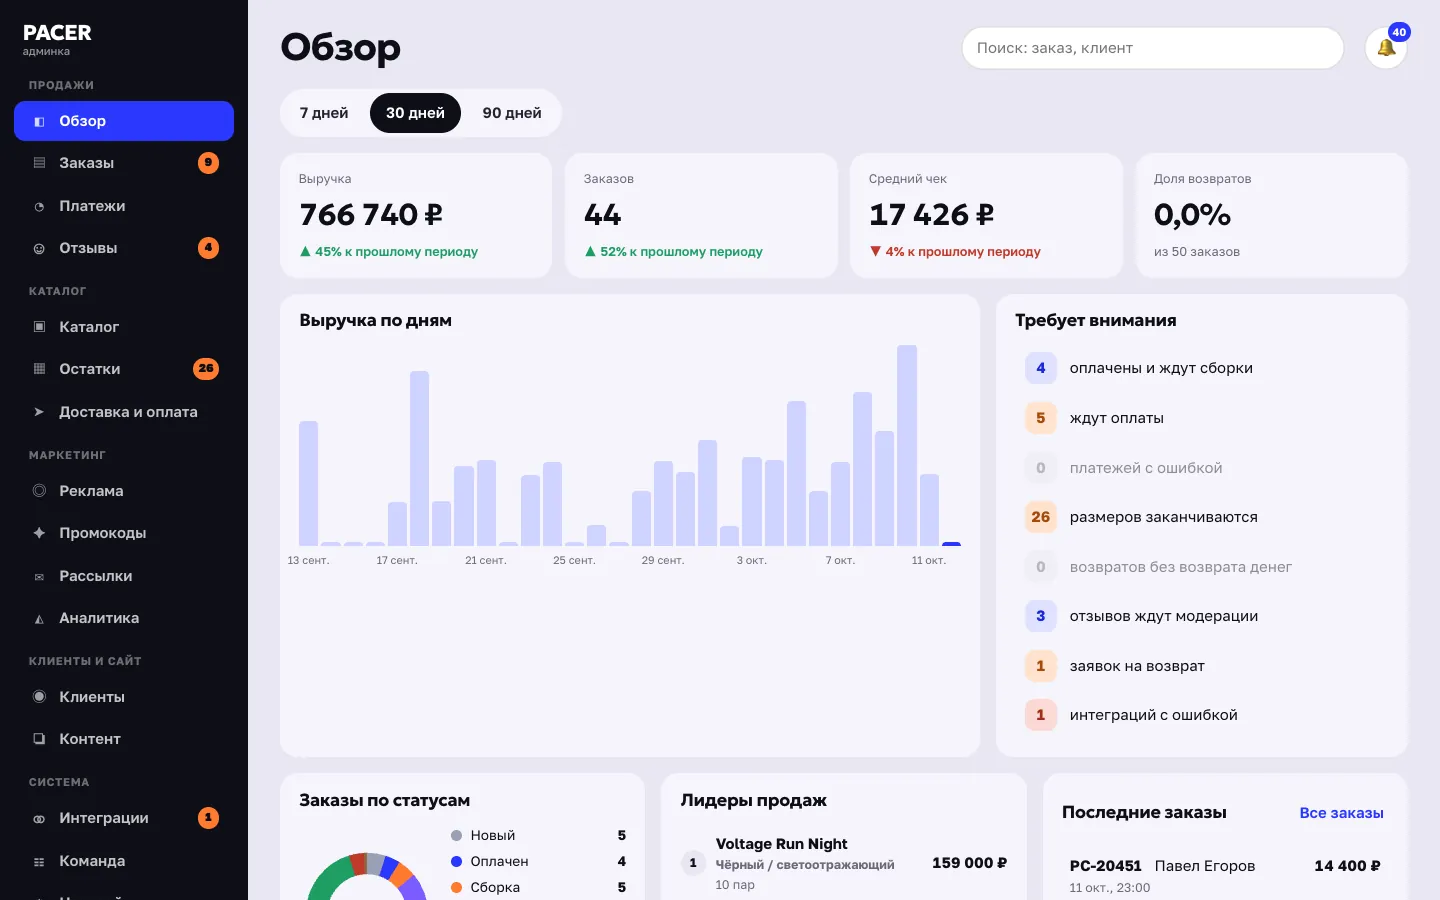Click the Новый status gray legend dot
The height and width of the screenshot is (900, 1440).
click(x=456, y=835)
